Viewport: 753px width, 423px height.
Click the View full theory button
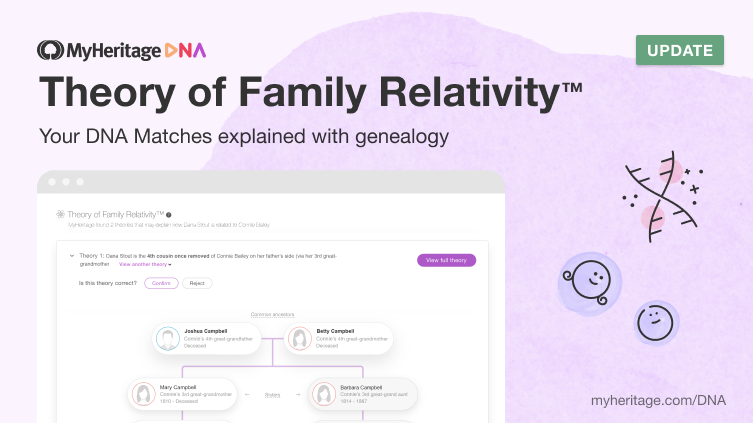coord(446,260)
